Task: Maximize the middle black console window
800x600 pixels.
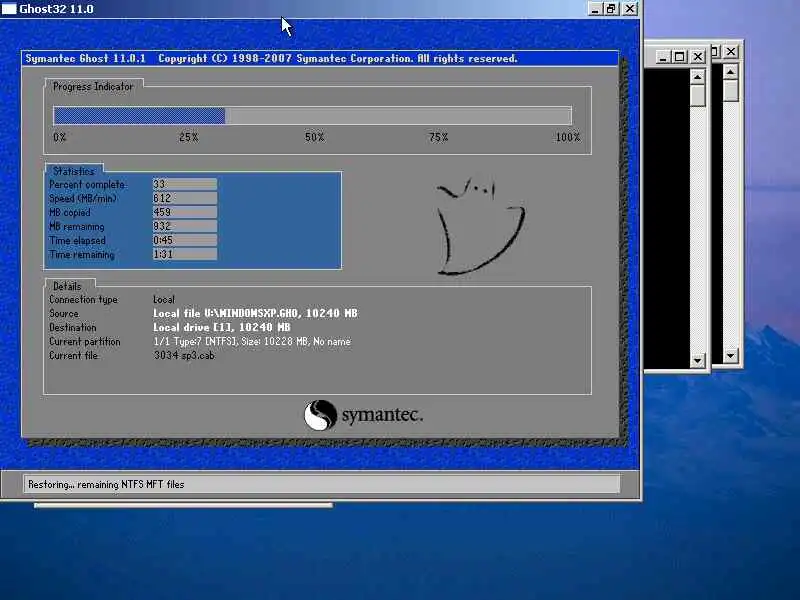Action: click(x=680, y=57)
